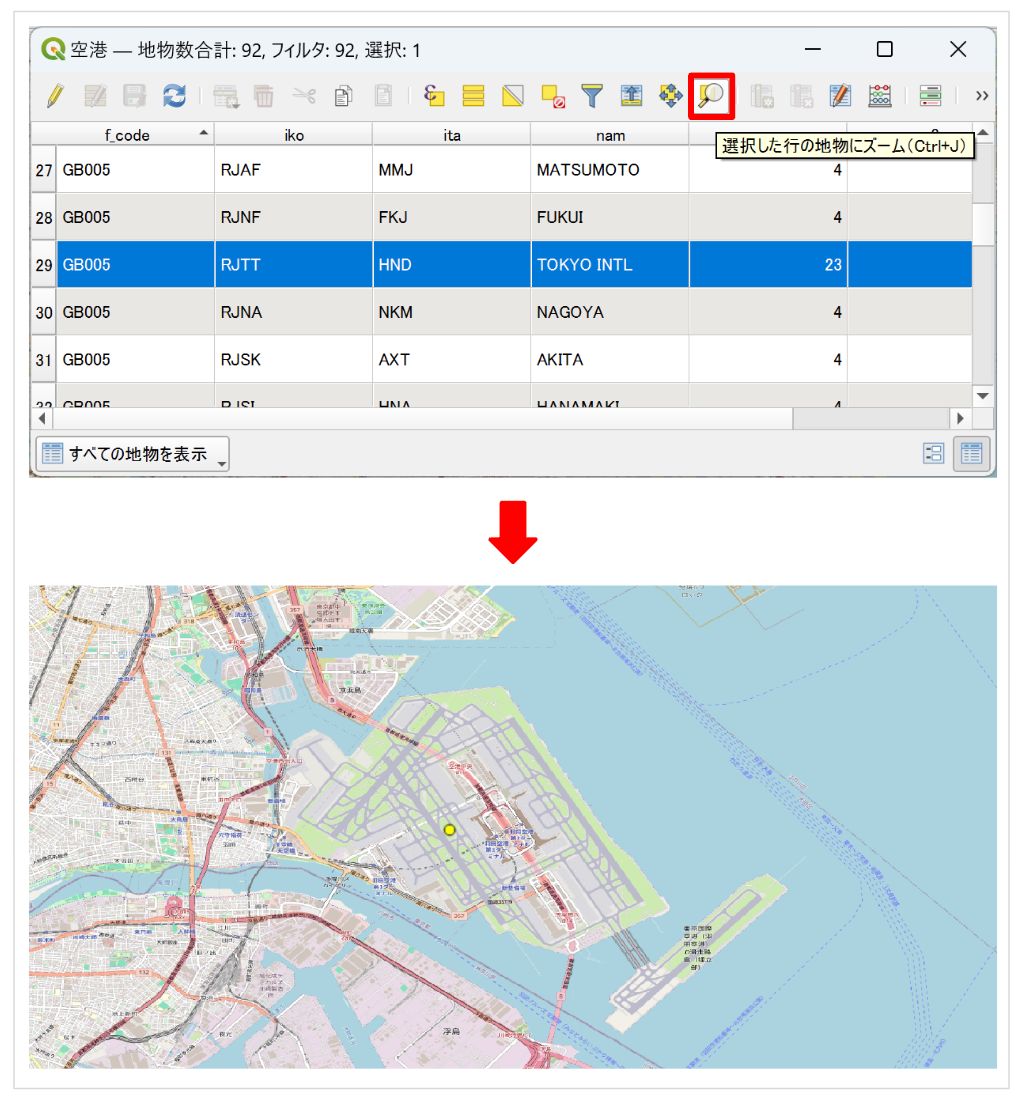Click the save edits floppy icon
Viewport: 1024px width, 1102px height.
tap(134, 96)
